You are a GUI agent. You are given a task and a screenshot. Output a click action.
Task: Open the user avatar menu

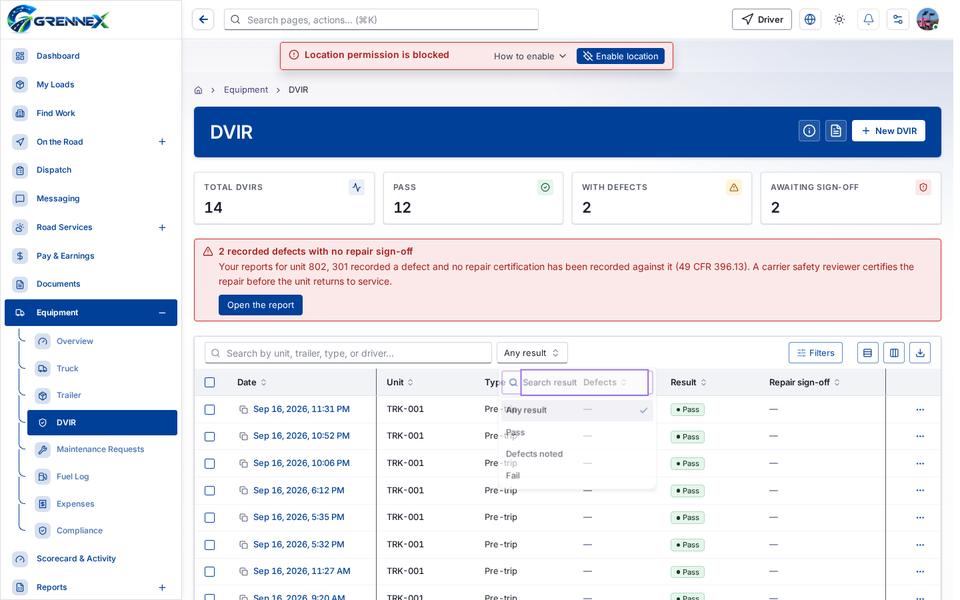928,20
